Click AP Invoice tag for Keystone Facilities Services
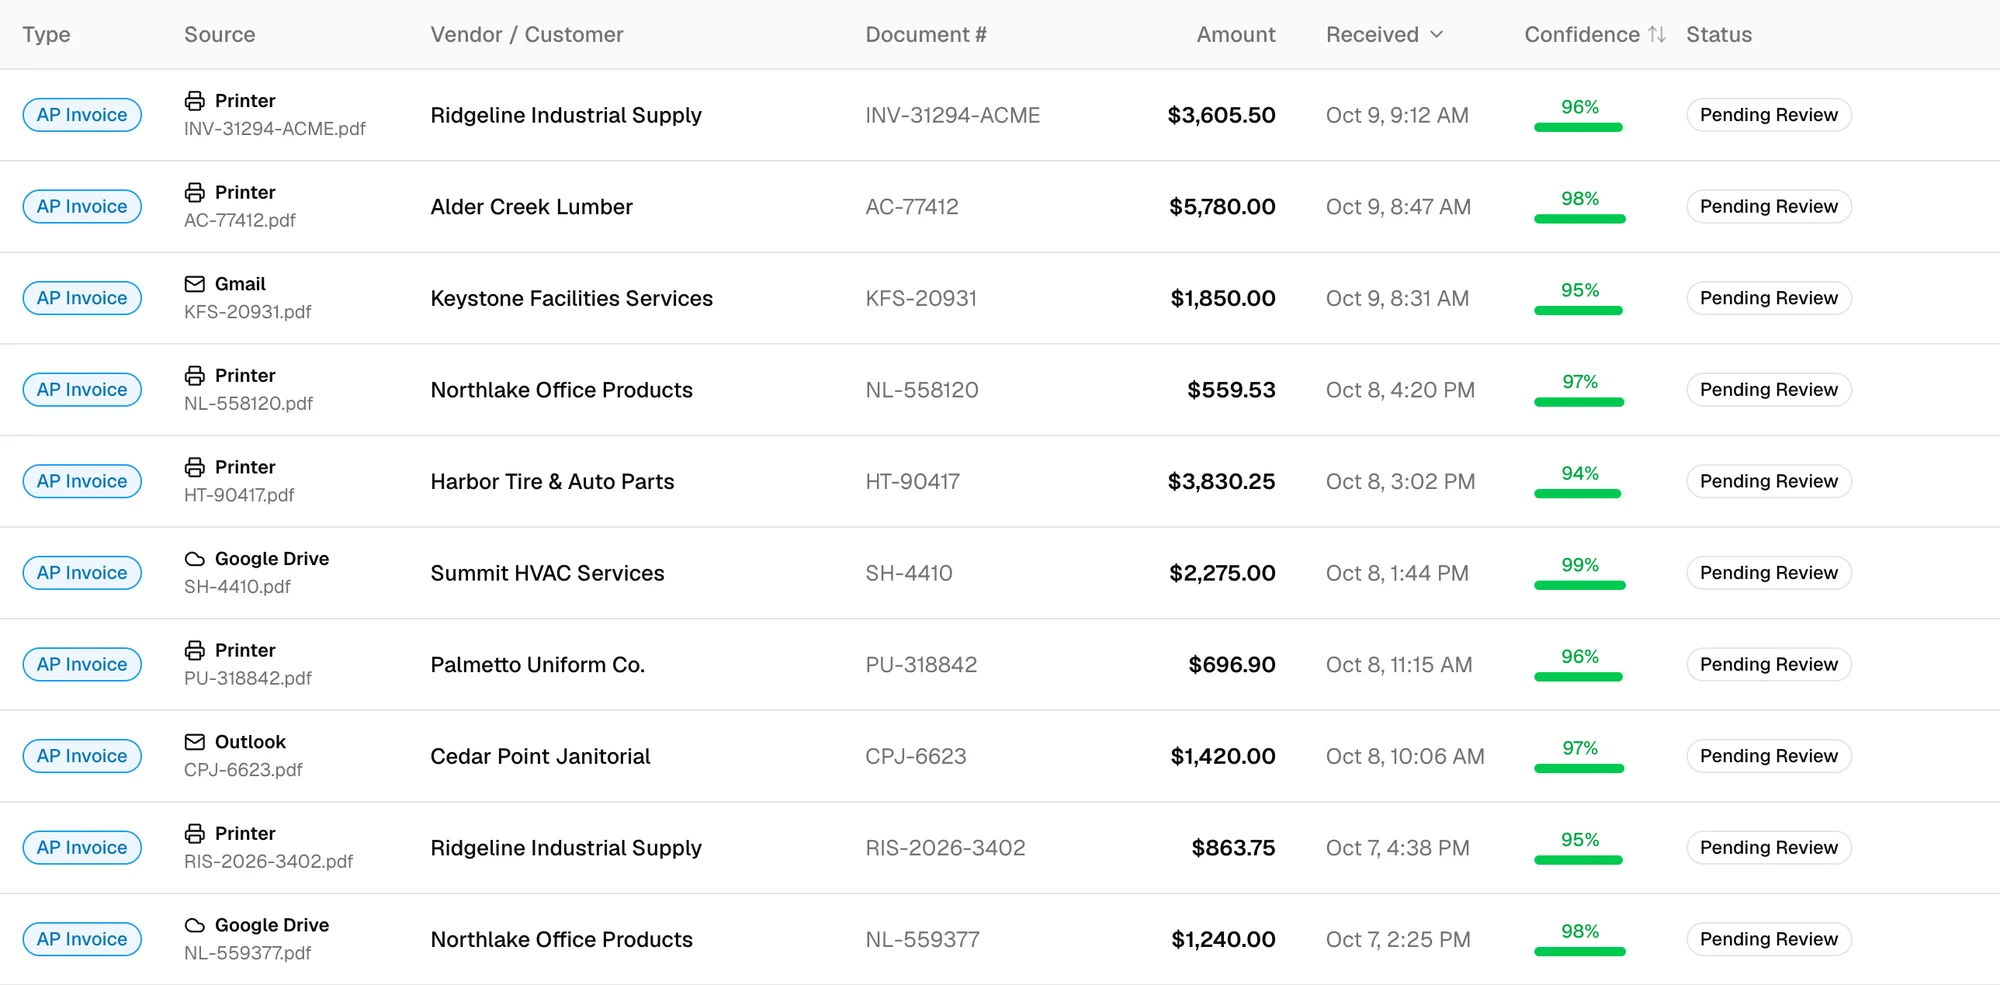 [x=82, y=298]
